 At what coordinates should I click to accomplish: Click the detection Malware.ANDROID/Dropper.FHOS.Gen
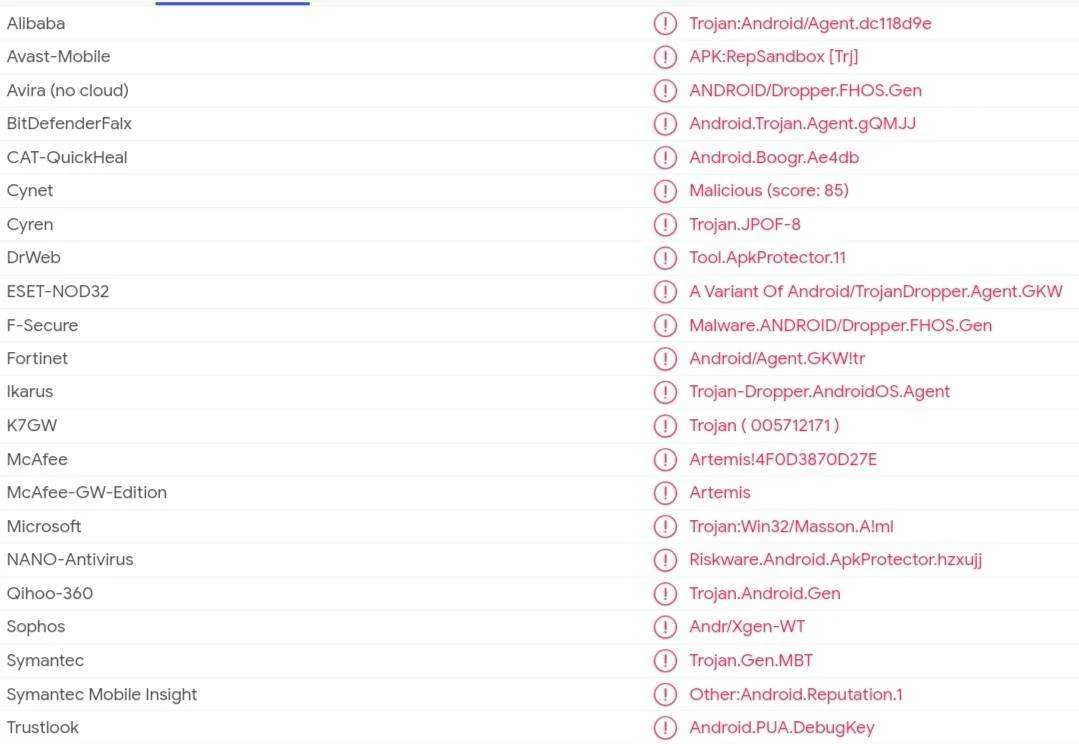click(841, 325)
